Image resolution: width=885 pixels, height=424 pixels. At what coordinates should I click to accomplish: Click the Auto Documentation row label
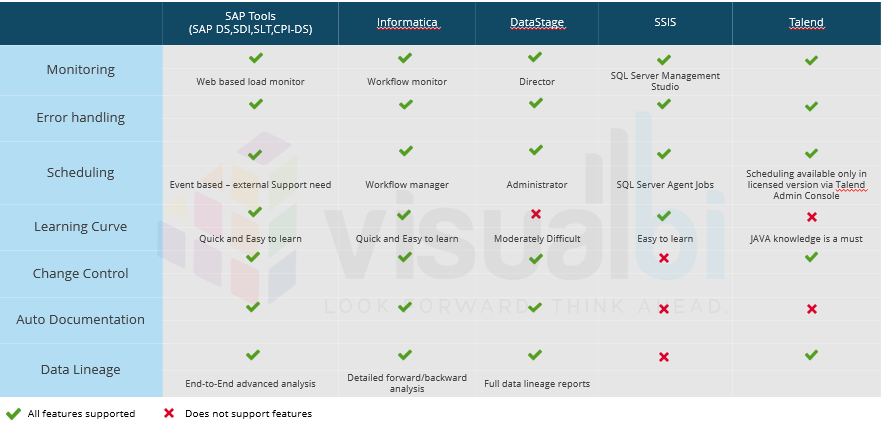[81, 320]
